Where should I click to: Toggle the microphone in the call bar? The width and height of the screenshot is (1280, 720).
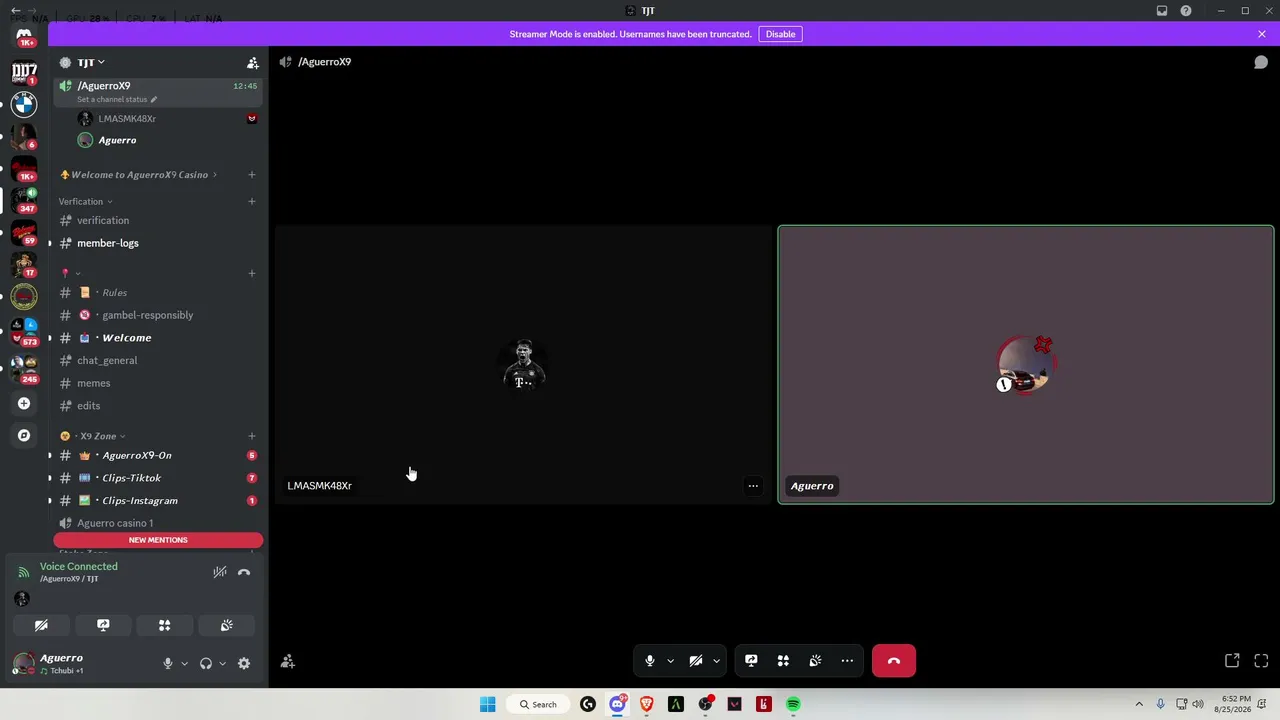click(650, 661)
